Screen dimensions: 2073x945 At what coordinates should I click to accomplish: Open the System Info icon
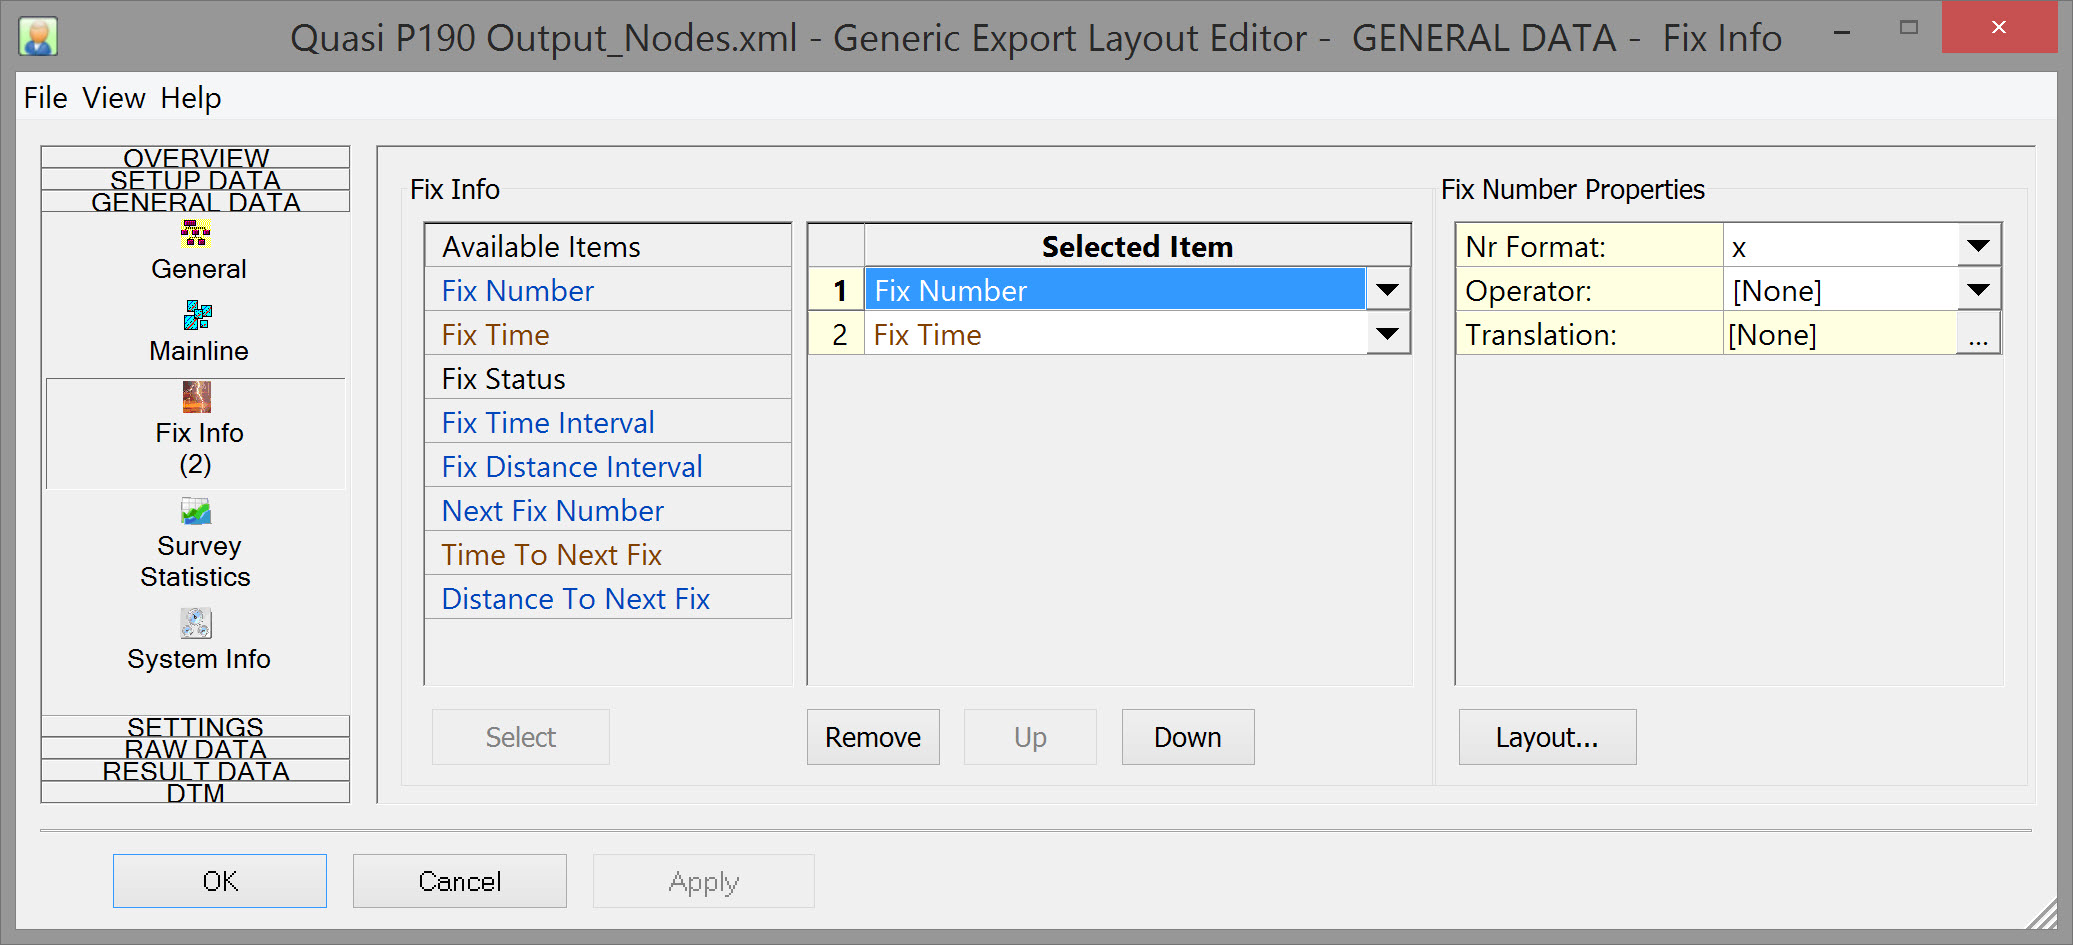[x=196, y=624]
